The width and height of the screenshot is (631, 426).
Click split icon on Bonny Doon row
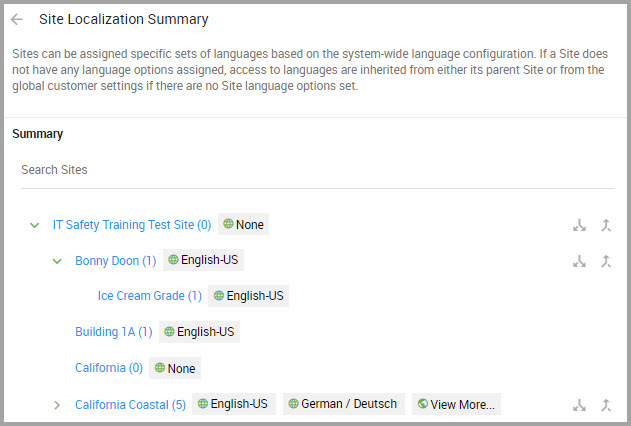point(579,261)
